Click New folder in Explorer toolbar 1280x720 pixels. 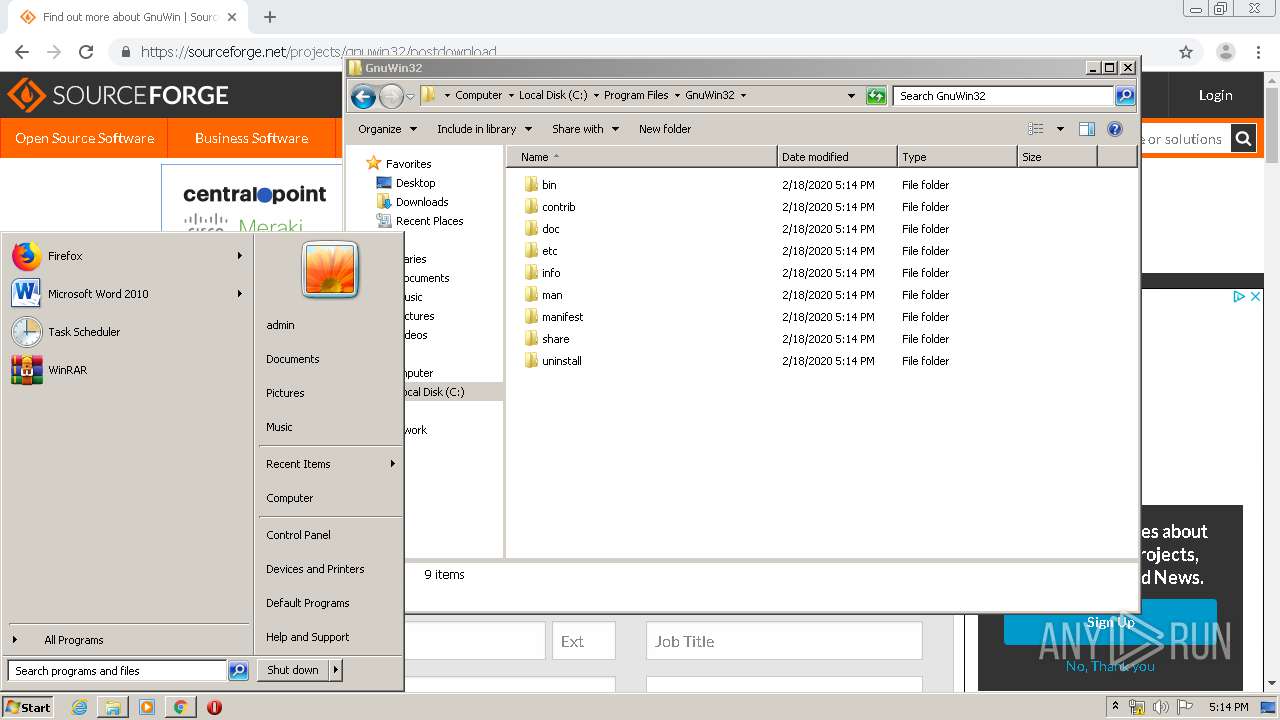(665, 129)
